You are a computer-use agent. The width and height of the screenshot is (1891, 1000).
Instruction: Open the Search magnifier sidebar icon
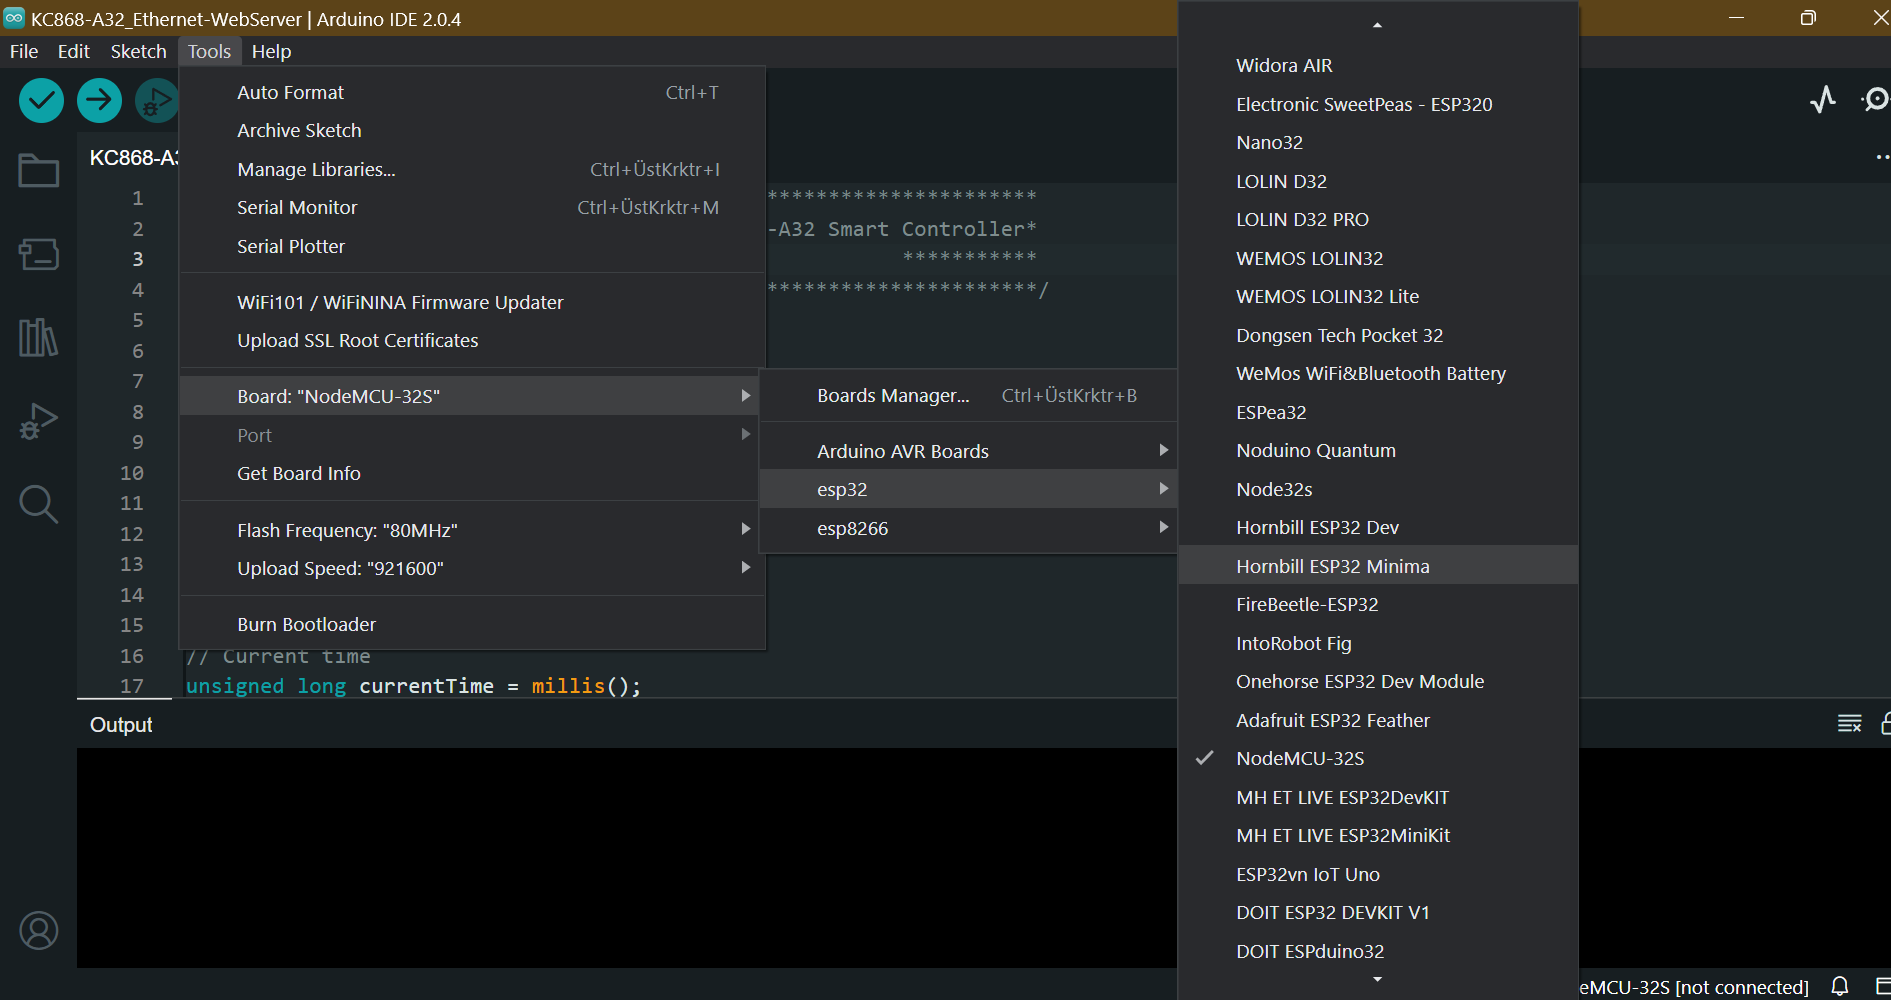tap(39, 504)
